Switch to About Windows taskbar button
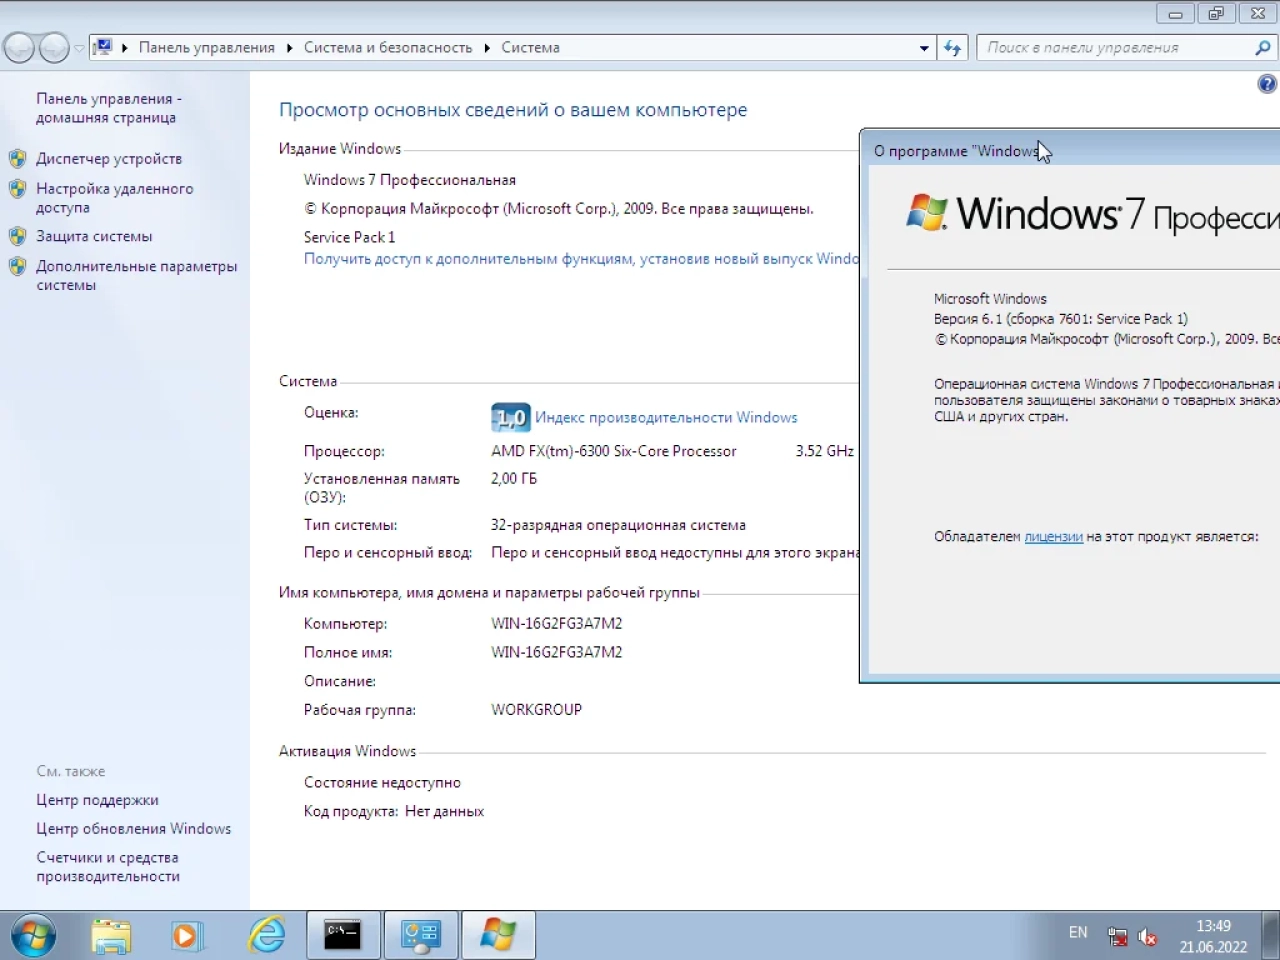This screenshot has height=960, width=1280. pyautogui.click(x=498, y=936)
